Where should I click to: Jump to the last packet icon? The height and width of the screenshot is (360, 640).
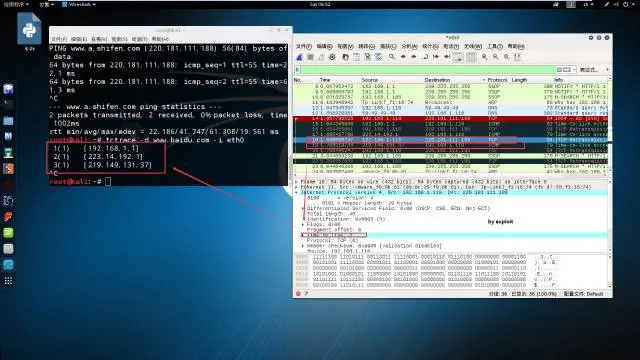(x=447, y=57)
